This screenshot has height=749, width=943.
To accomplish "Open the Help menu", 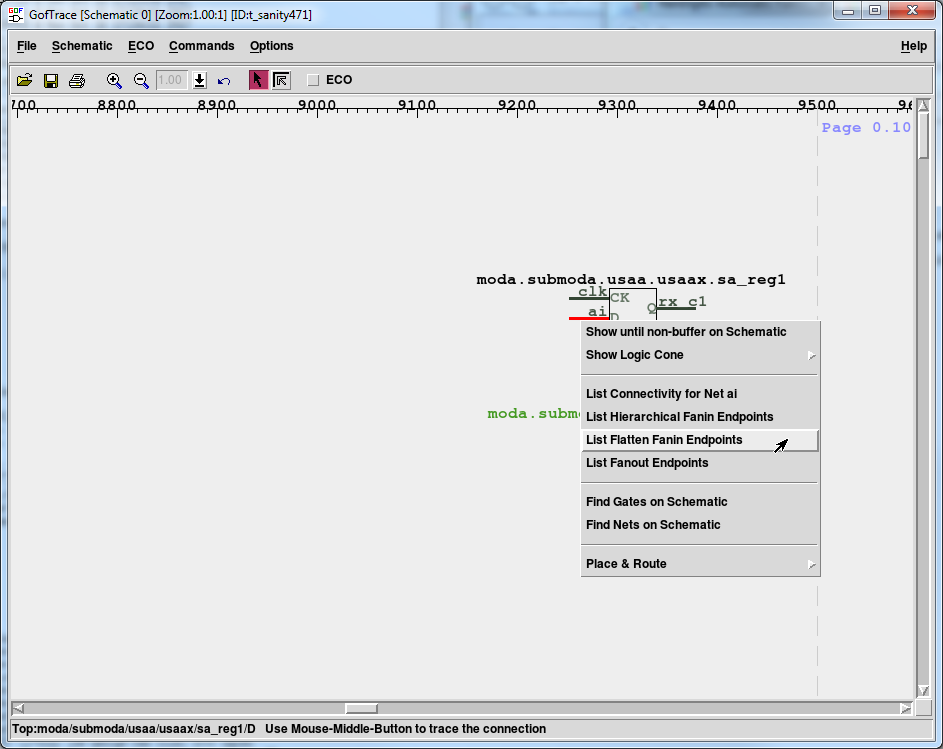I will pos(913,46).
